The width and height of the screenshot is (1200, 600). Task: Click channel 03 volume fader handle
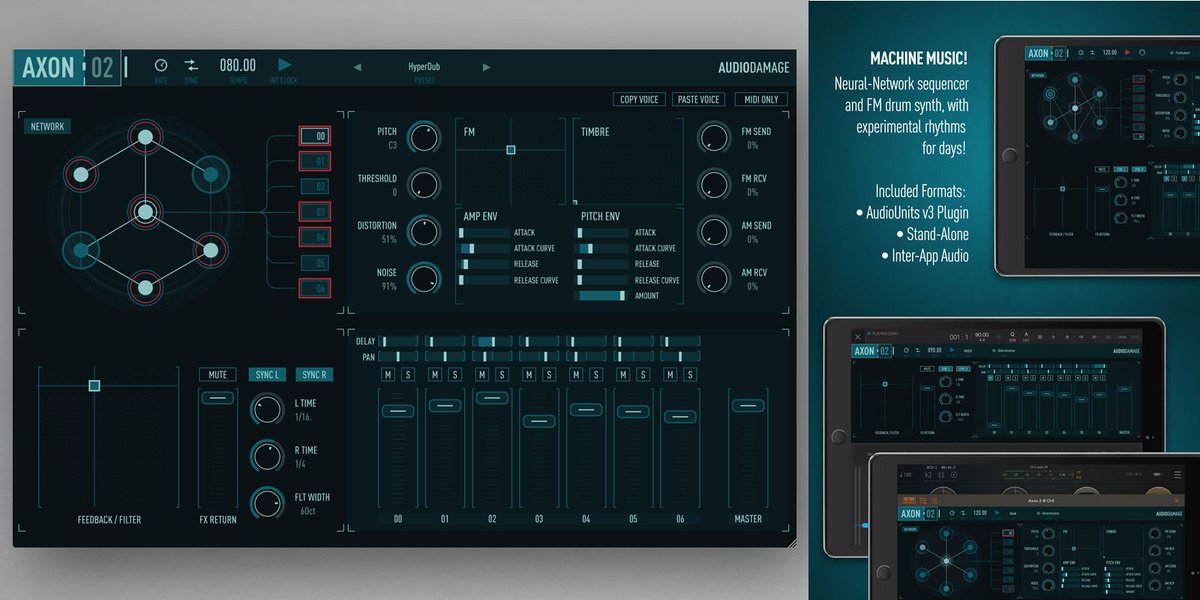click(x=539, y=421)
